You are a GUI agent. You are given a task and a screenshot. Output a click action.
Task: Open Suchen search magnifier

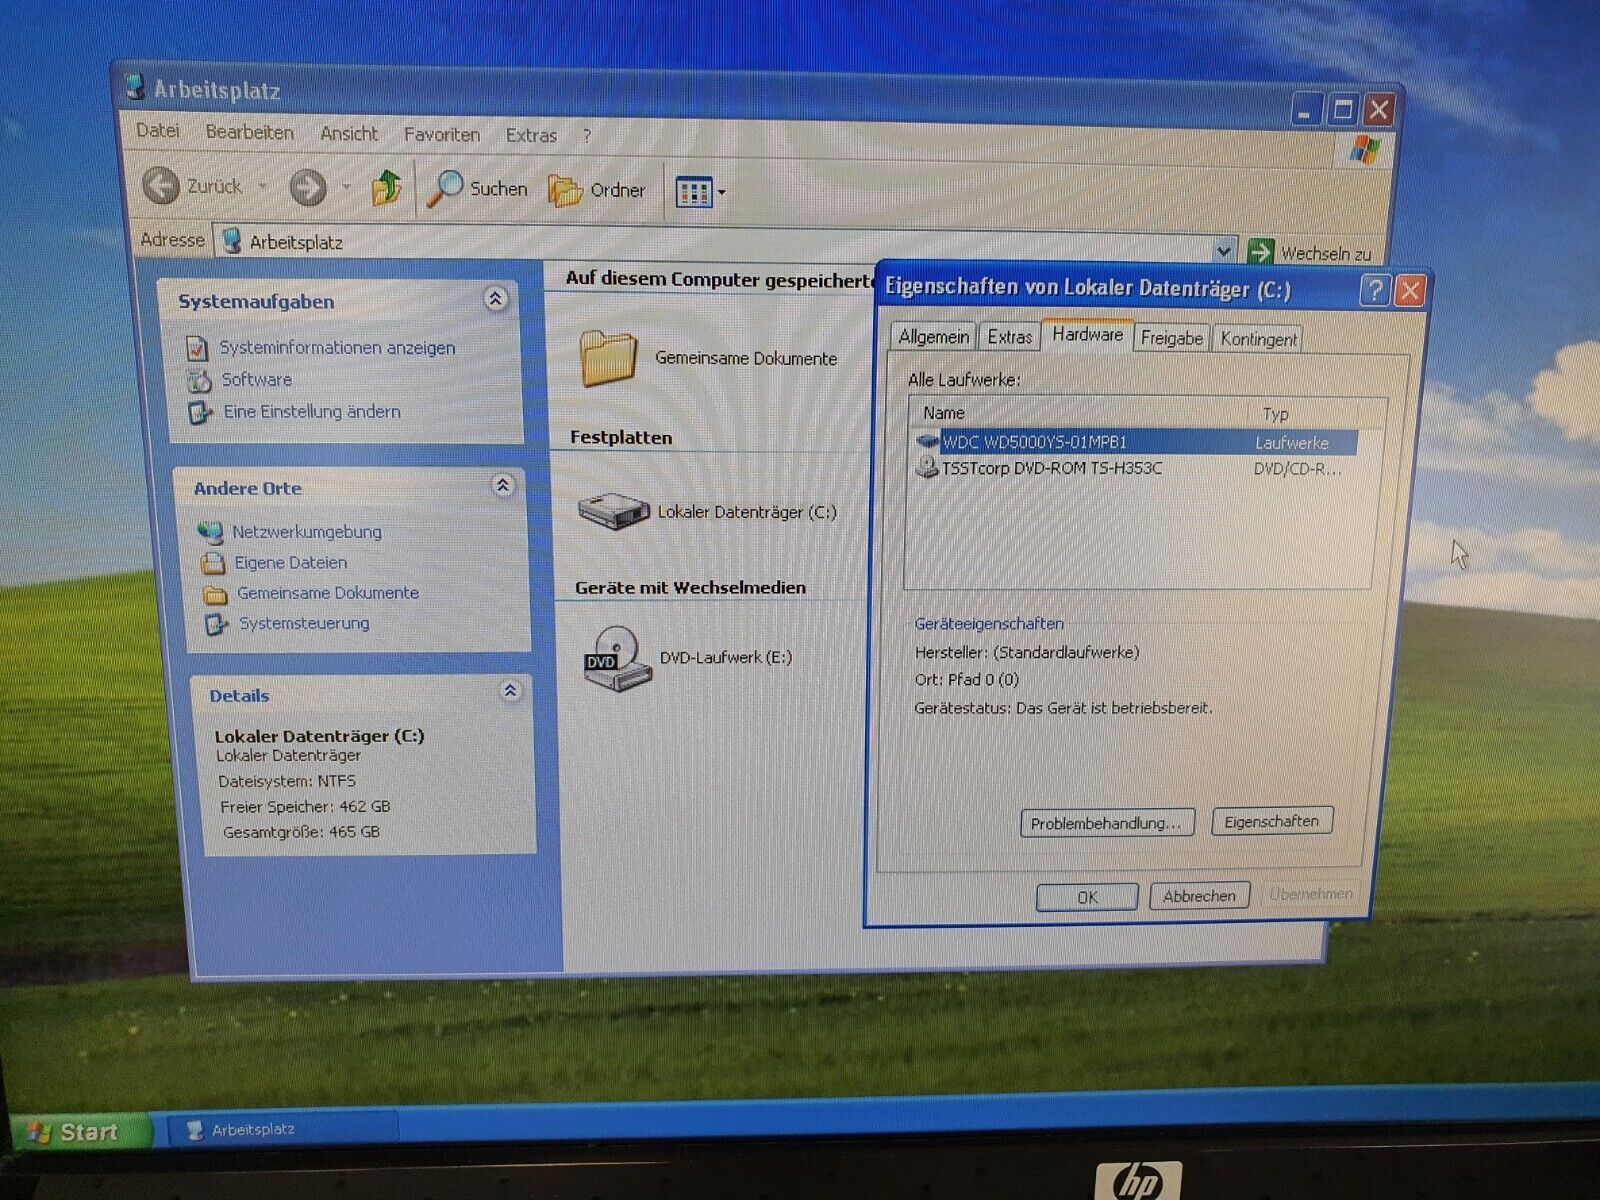[445, 188]
